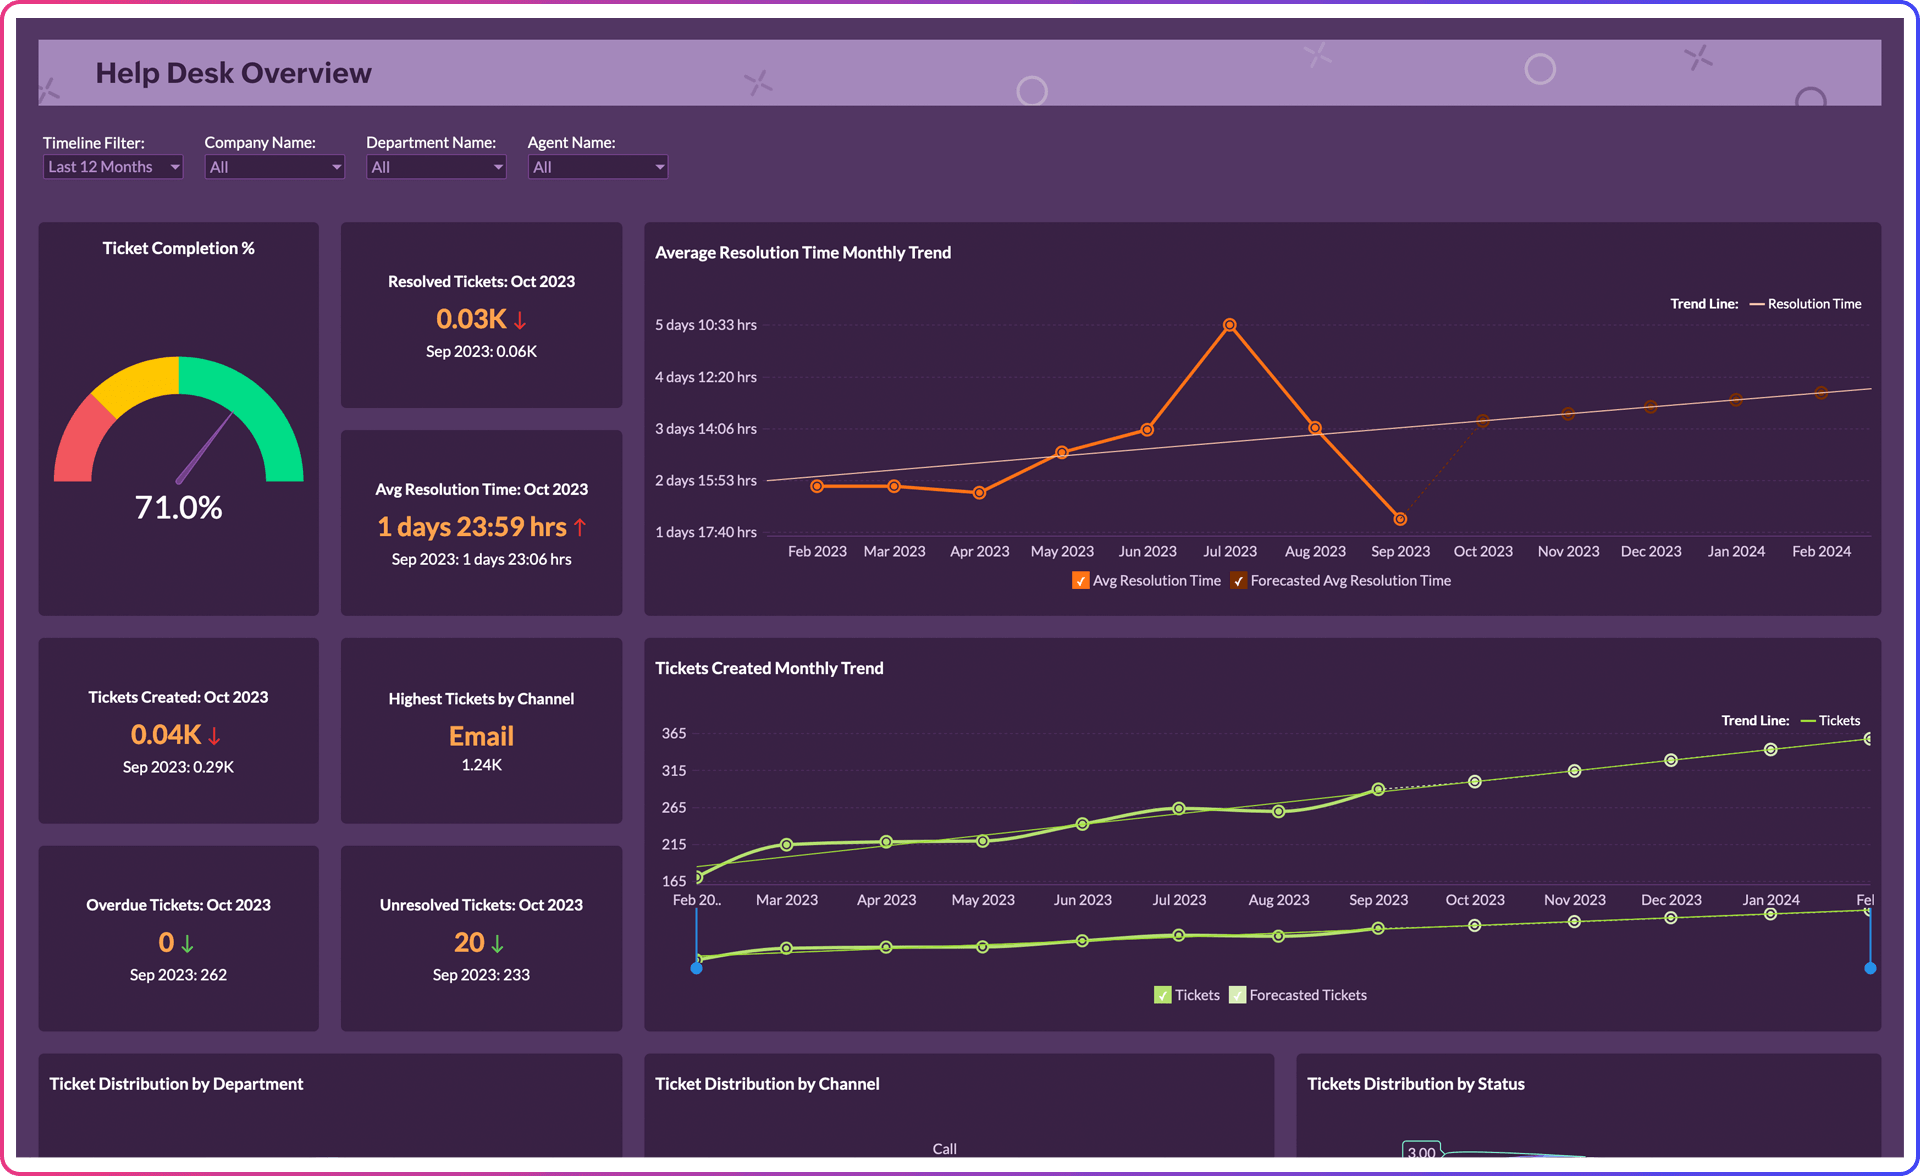Uncheck the Avg Resolution Time legend checkbox

pos(1080,580)
